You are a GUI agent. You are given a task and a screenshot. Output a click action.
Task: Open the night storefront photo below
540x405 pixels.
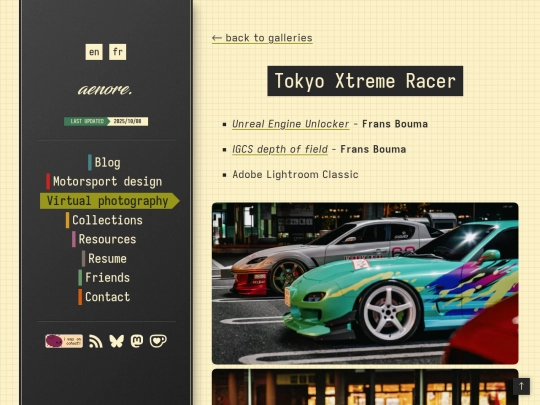[365, 387]
